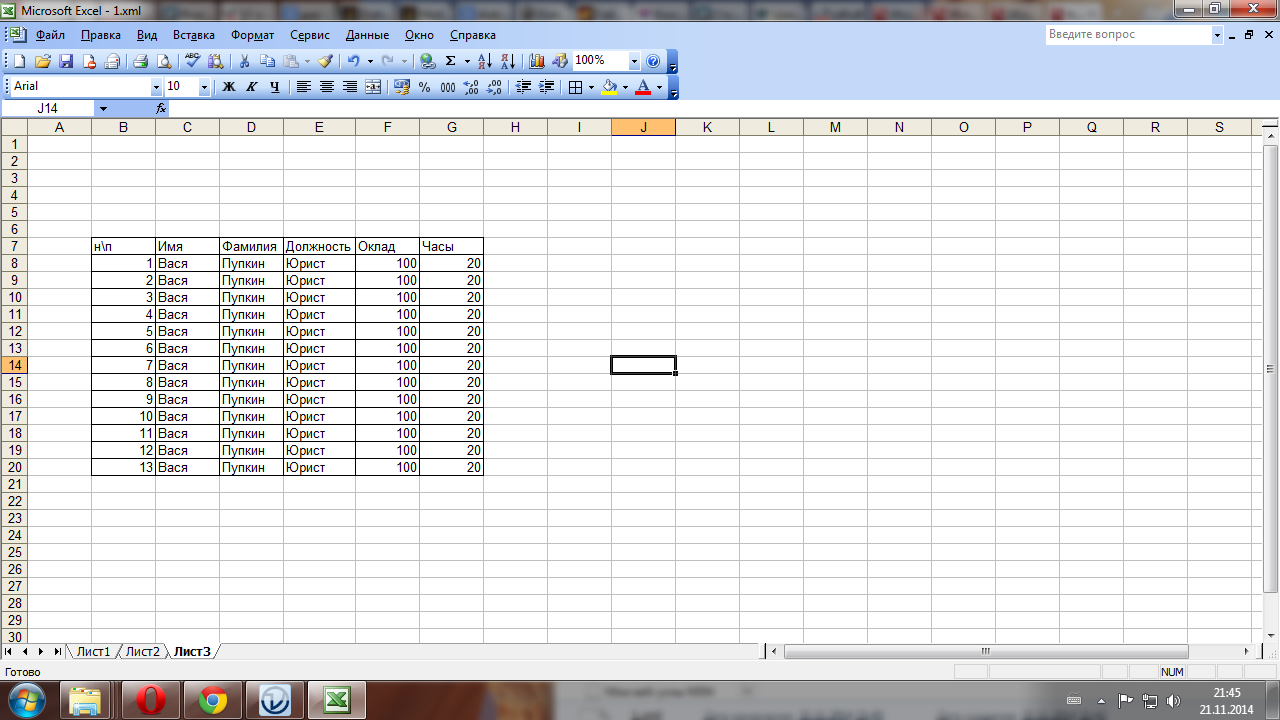Open the Print Preview tool

point(164,61)
